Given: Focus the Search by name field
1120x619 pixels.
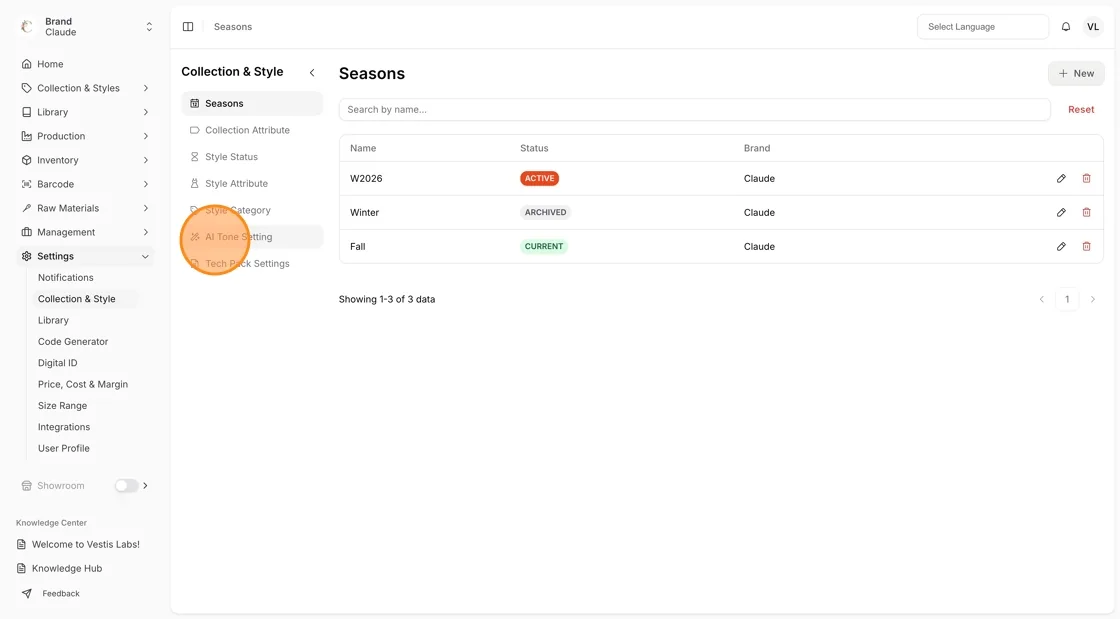Looking at the screenshot, I should click(694, 109).
